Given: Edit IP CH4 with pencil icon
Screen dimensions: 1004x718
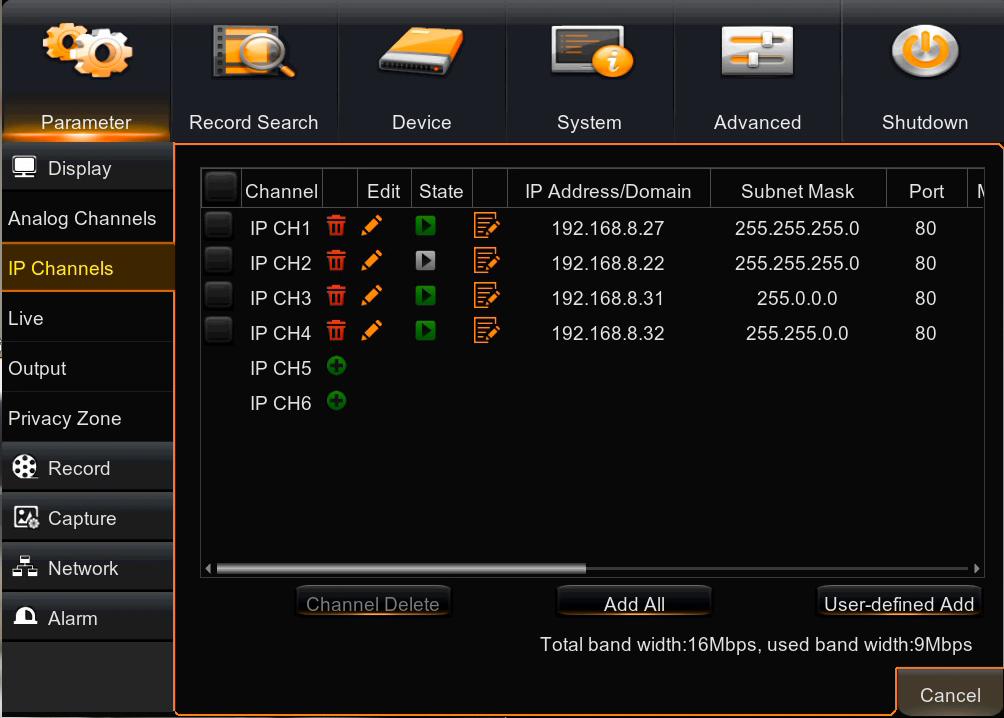Looking at the screenshot, I should (371, 330).
